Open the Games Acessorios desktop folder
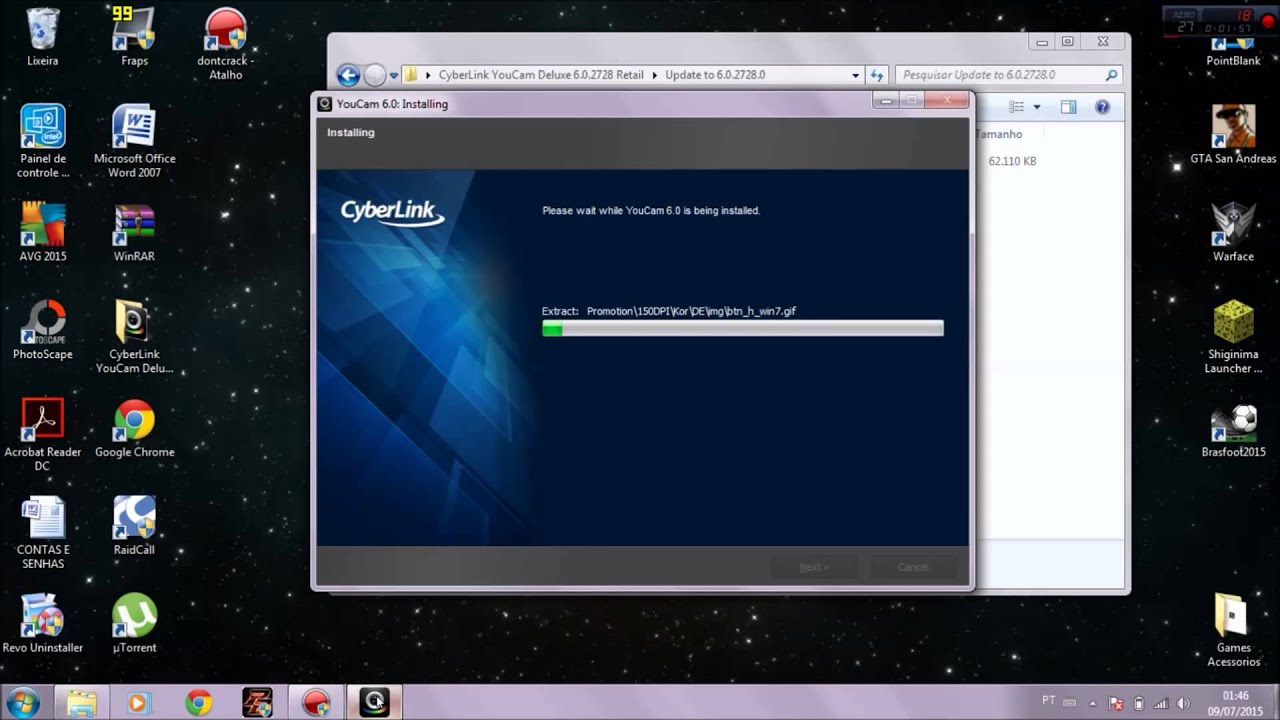Screen dimensions: 1280x720 (x=1233, y=631)
